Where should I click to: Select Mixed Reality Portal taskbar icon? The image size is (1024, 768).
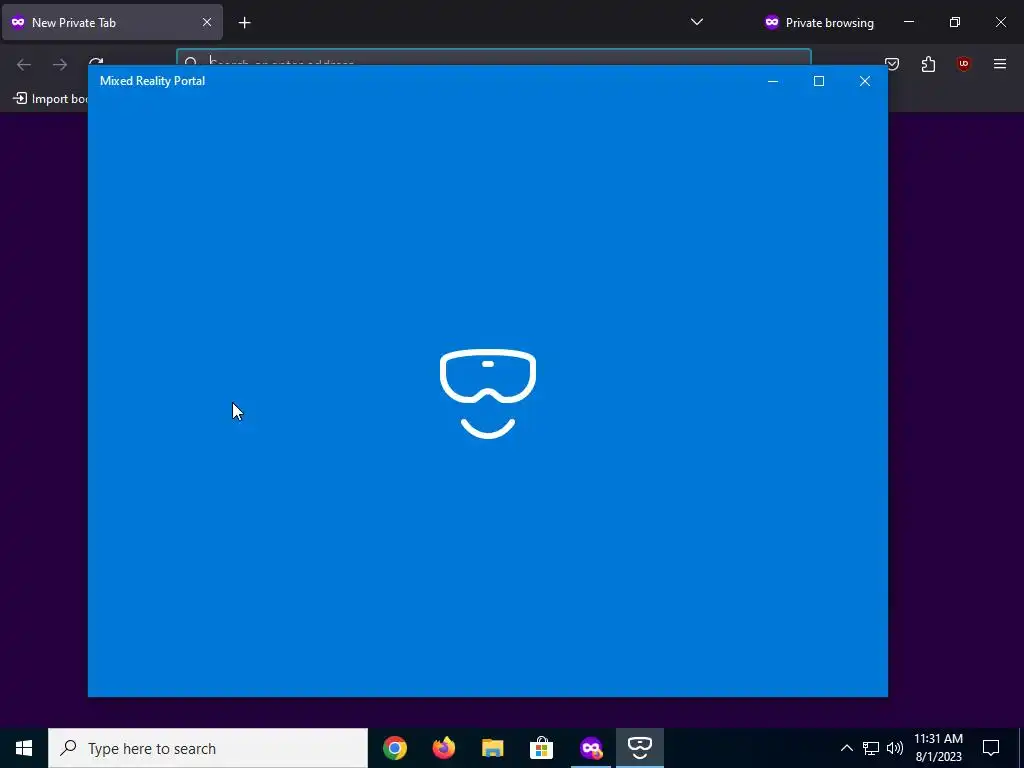[639, 748]
